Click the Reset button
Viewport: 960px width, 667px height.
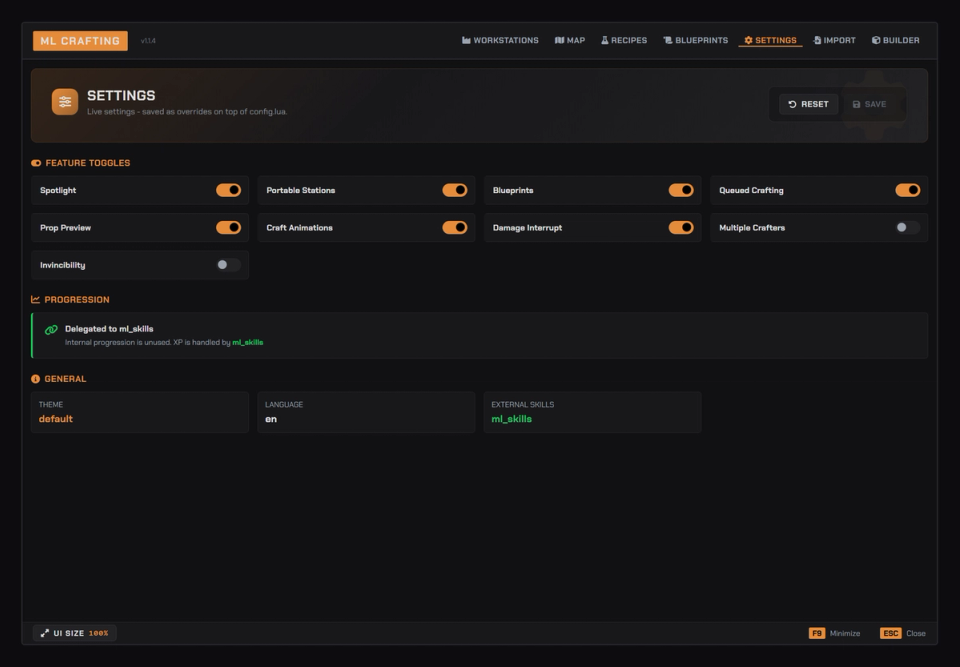[808, 104]
